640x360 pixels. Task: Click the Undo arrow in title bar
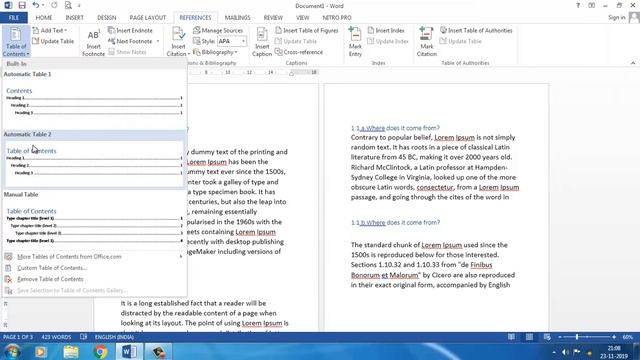(x=36, y=6)
